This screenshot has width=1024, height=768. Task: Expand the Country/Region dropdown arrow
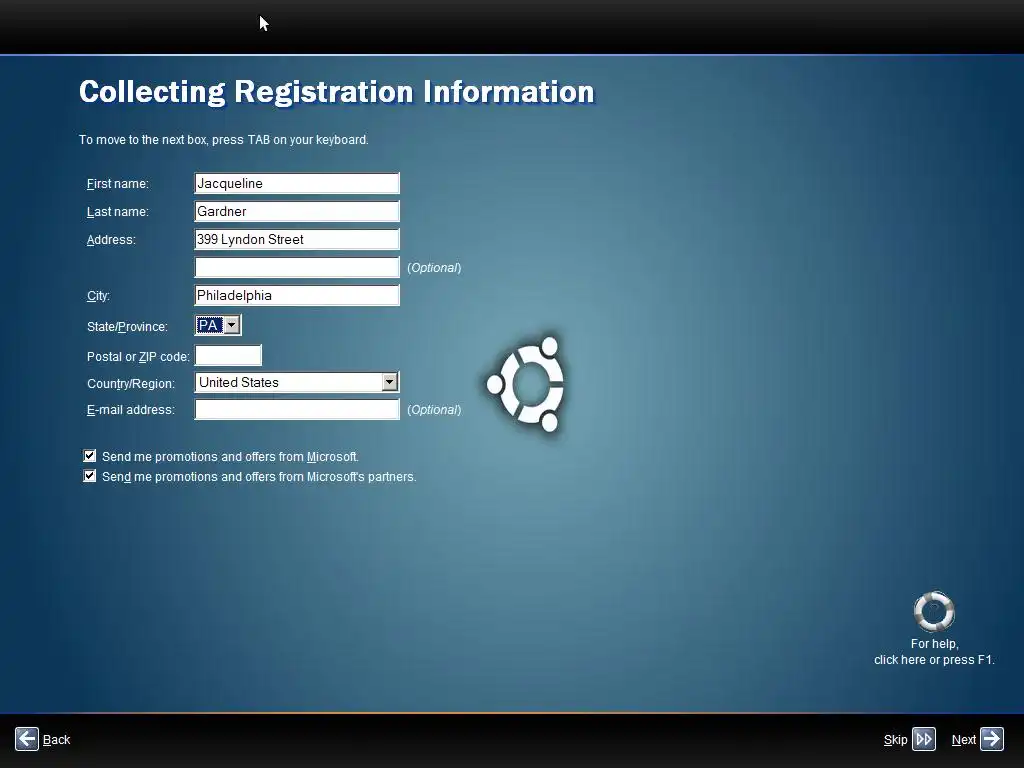pos(389,382)
